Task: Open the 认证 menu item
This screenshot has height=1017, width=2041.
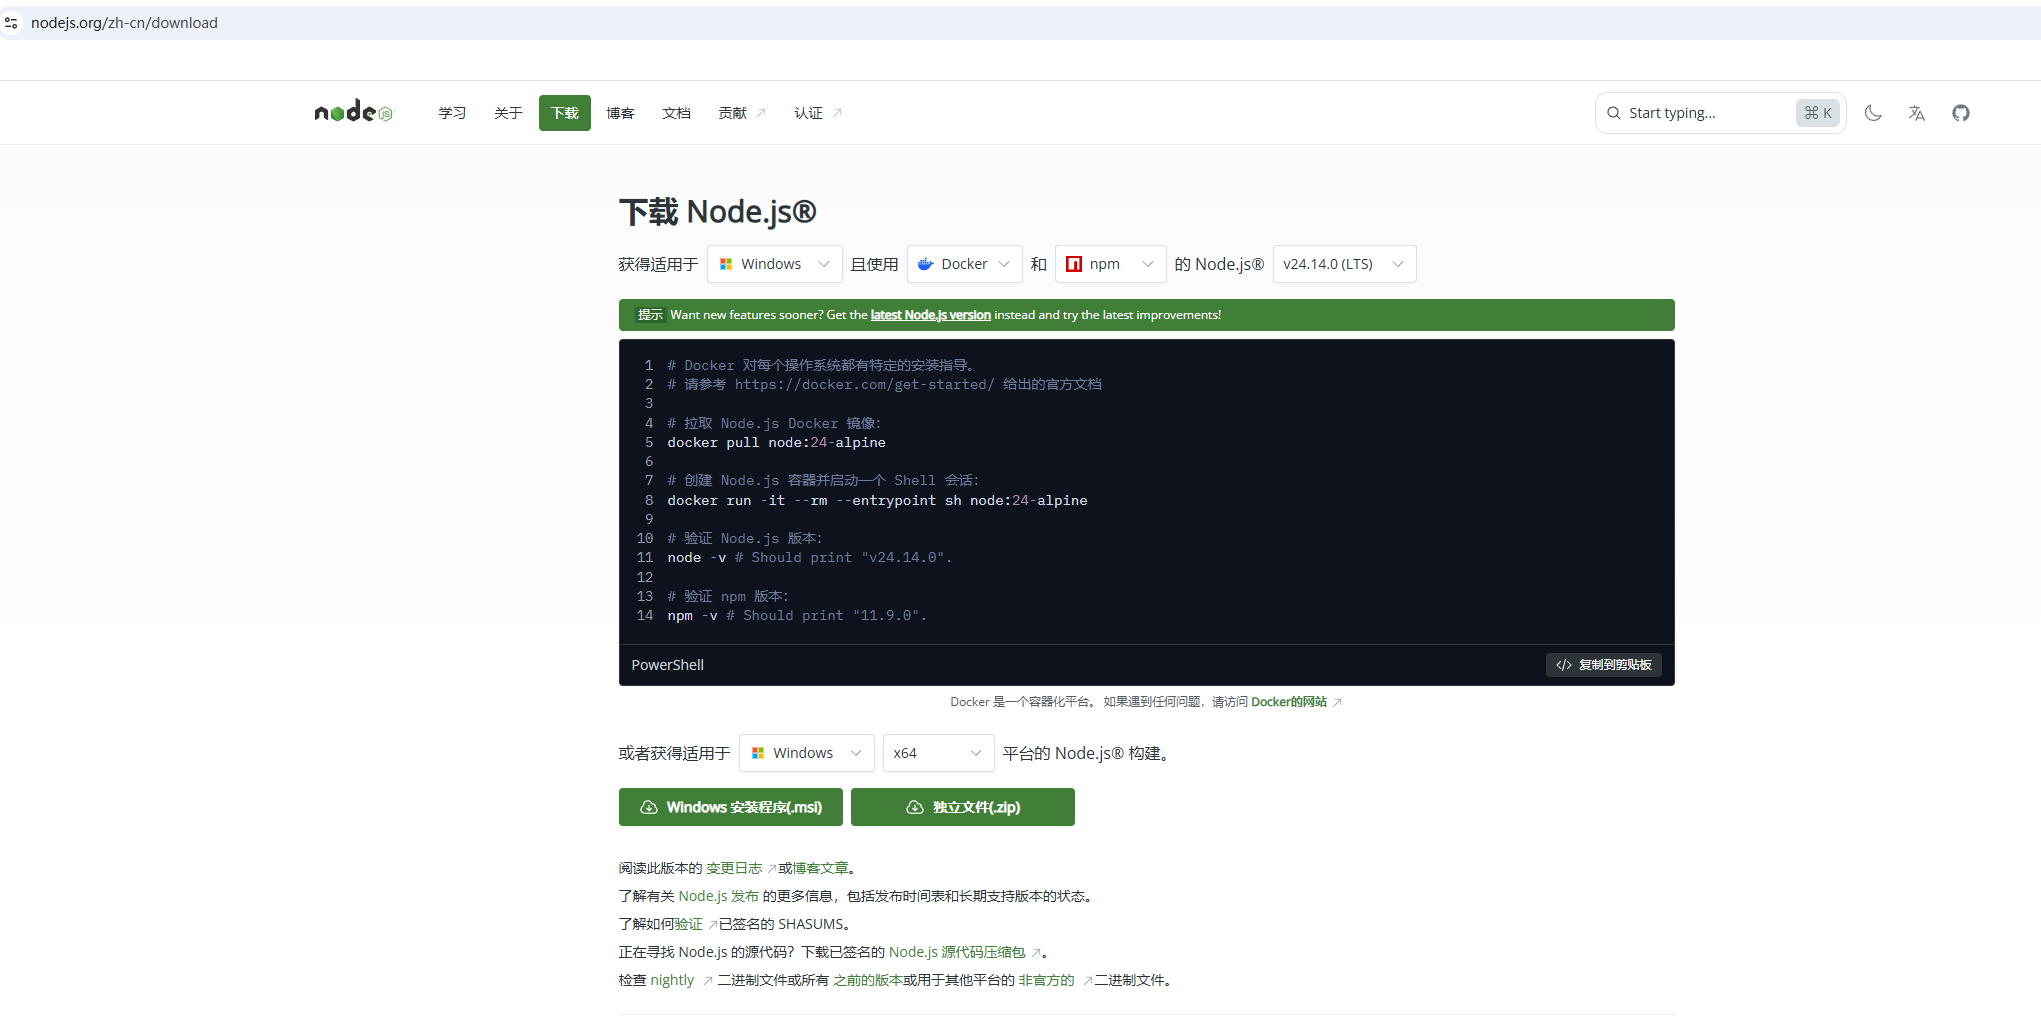Action: [808, 113]
